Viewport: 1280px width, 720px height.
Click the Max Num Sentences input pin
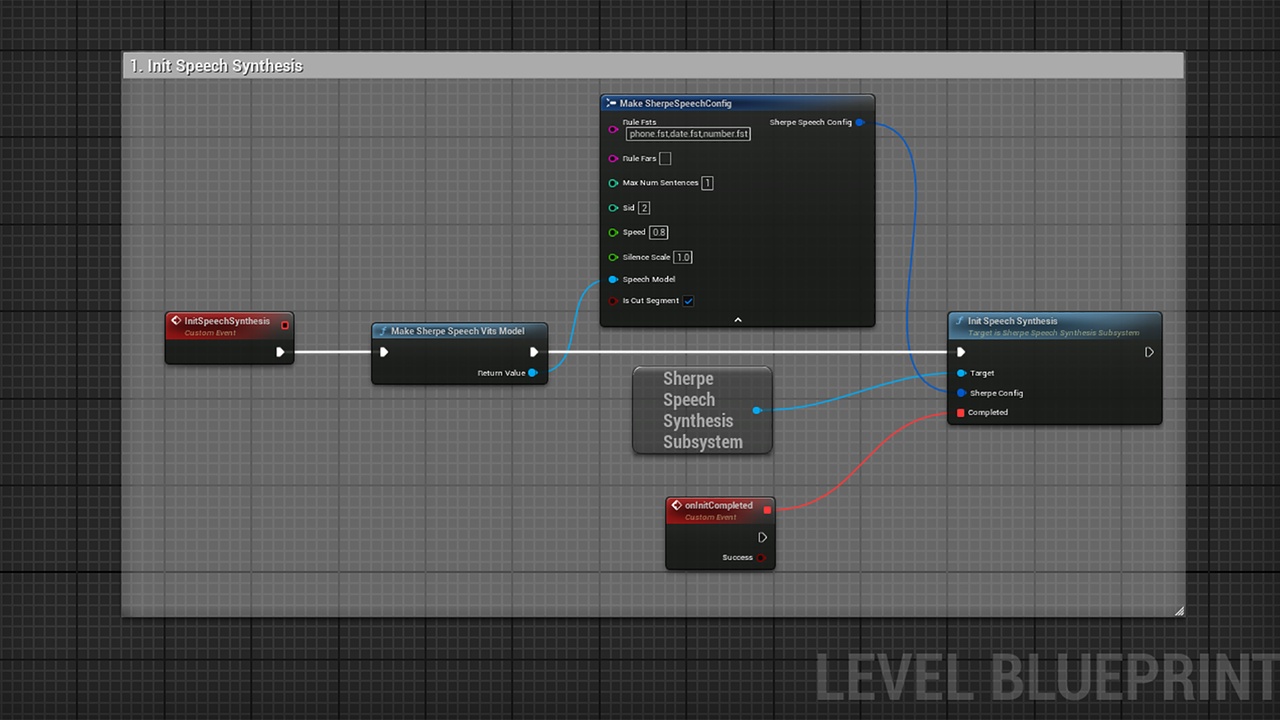point(614,183)
